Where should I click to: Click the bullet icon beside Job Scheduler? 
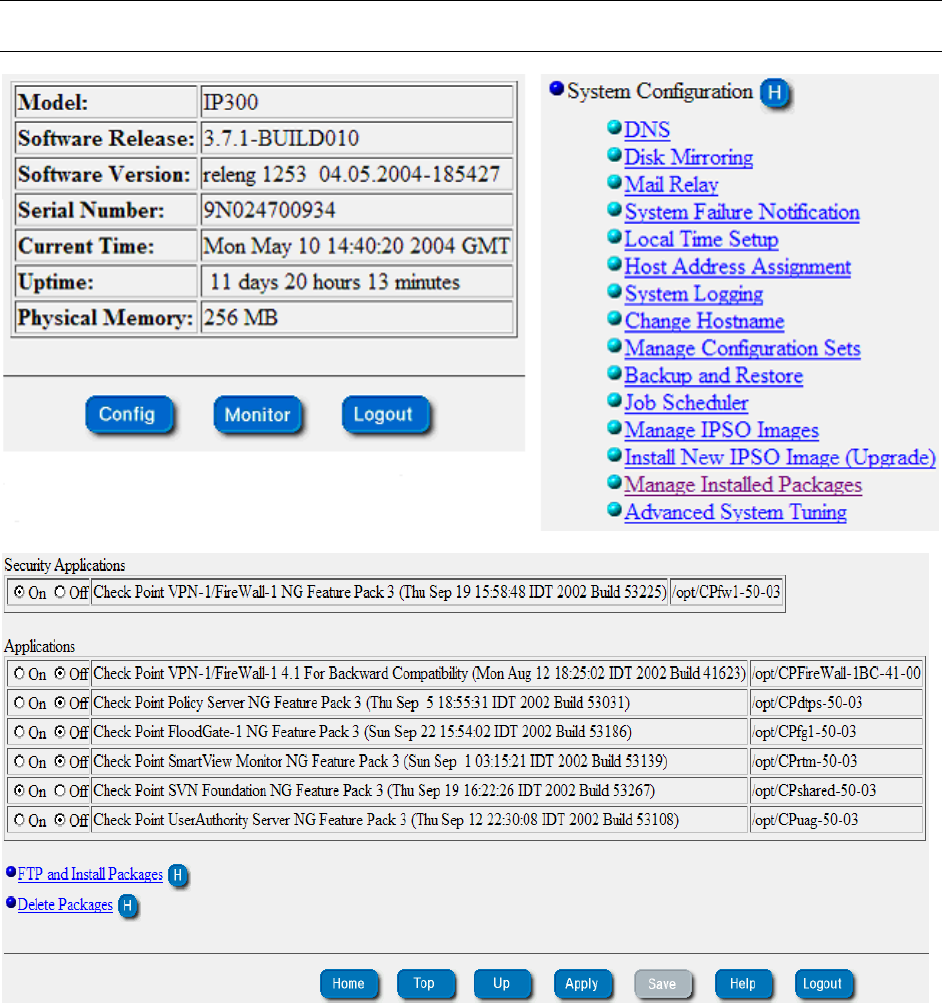(614, 400)
